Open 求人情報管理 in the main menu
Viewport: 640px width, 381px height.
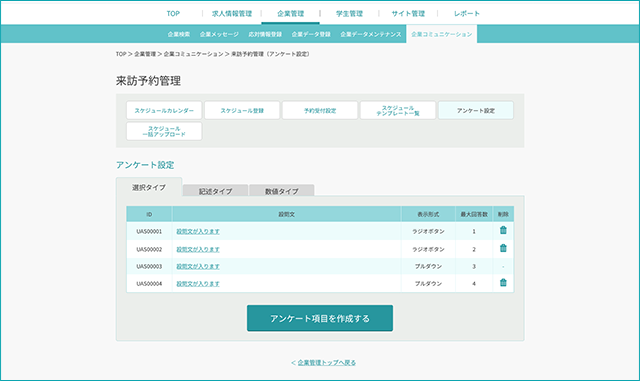232,13
